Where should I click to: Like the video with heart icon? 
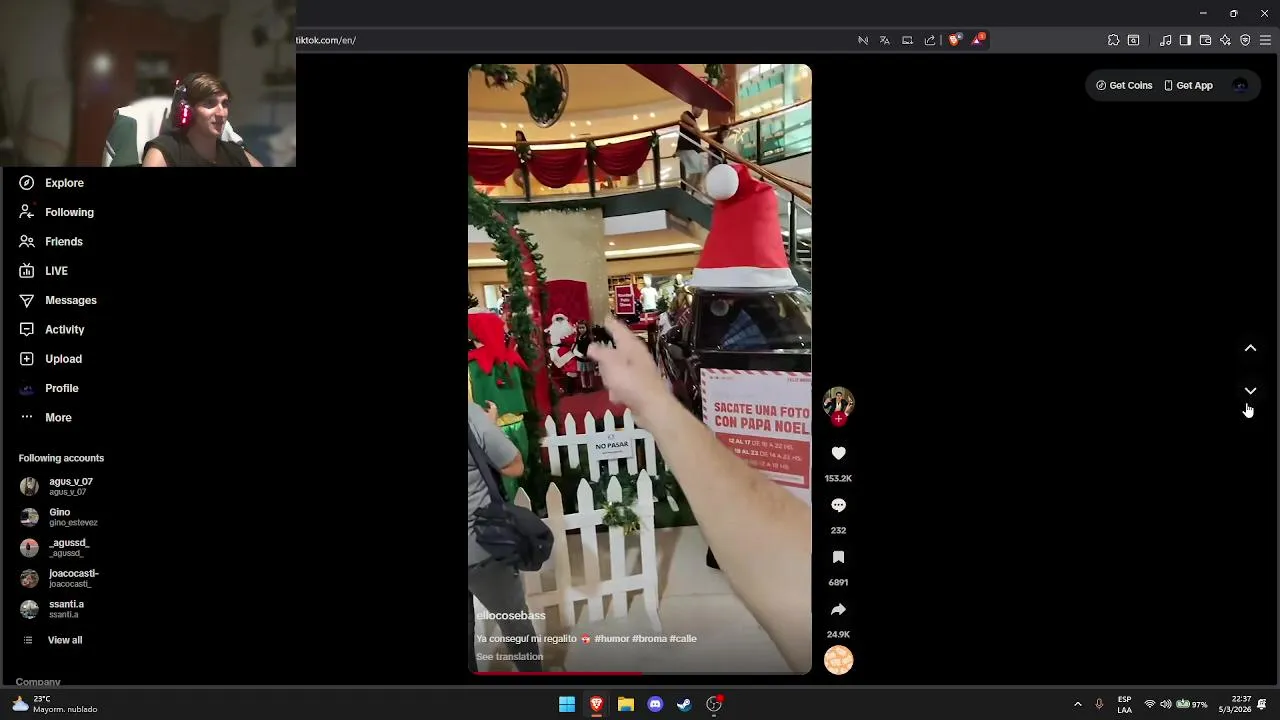838,453
